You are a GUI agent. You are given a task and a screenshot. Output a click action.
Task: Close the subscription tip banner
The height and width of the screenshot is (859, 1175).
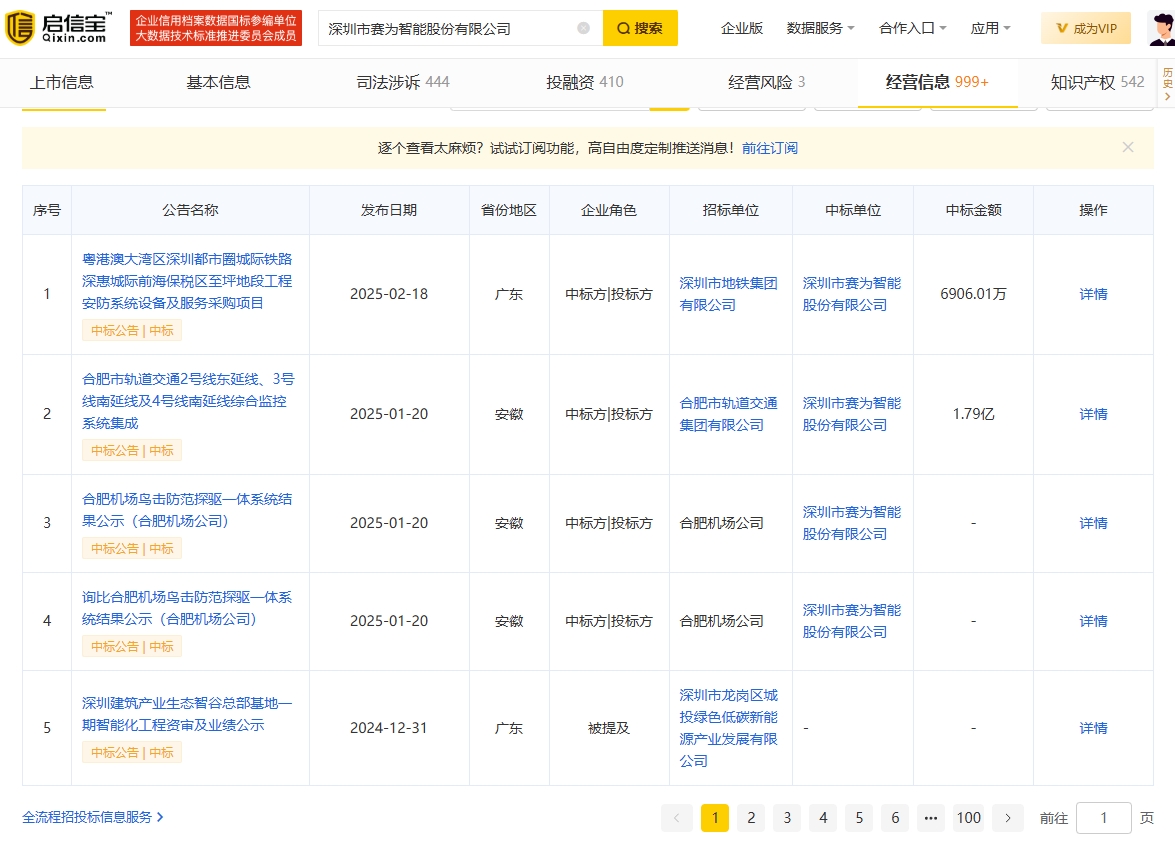[x=1128, y=148]
